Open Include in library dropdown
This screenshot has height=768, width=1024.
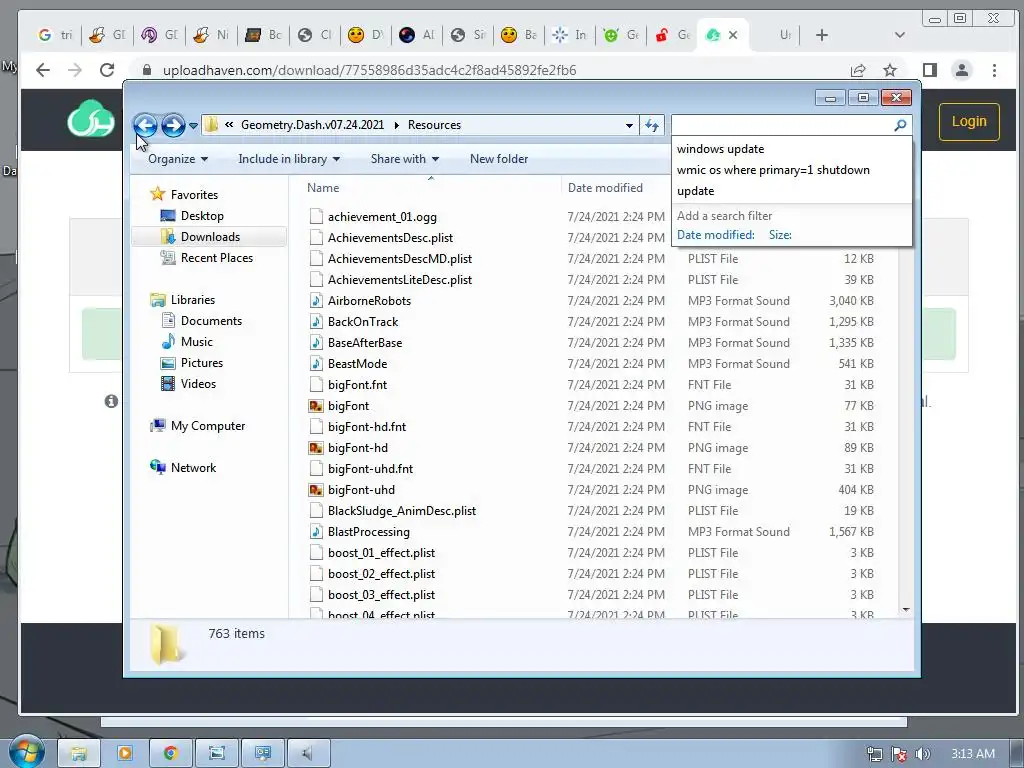pyautogui.click(x=289, y=159)
